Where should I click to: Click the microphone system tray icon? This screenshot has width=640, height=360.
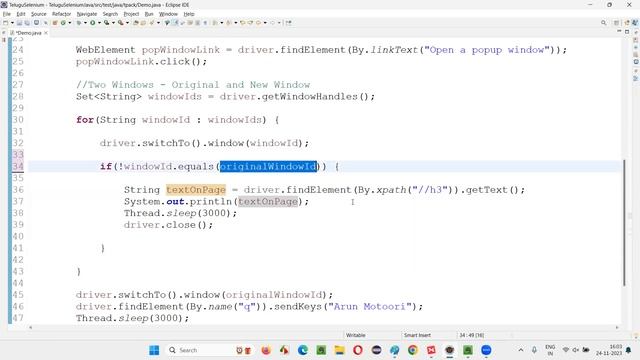point(534,350)
